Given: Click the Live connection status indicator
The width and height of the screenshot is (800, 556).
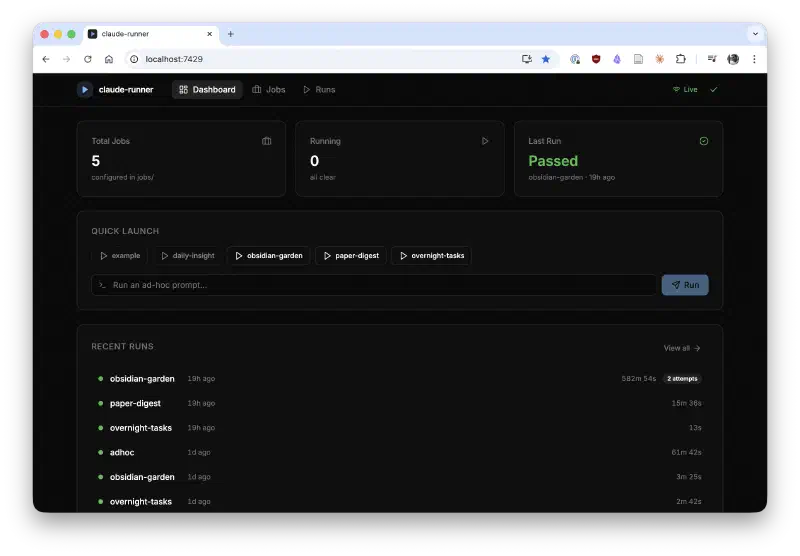Looking at the screenshot, I should coord(685,90).
